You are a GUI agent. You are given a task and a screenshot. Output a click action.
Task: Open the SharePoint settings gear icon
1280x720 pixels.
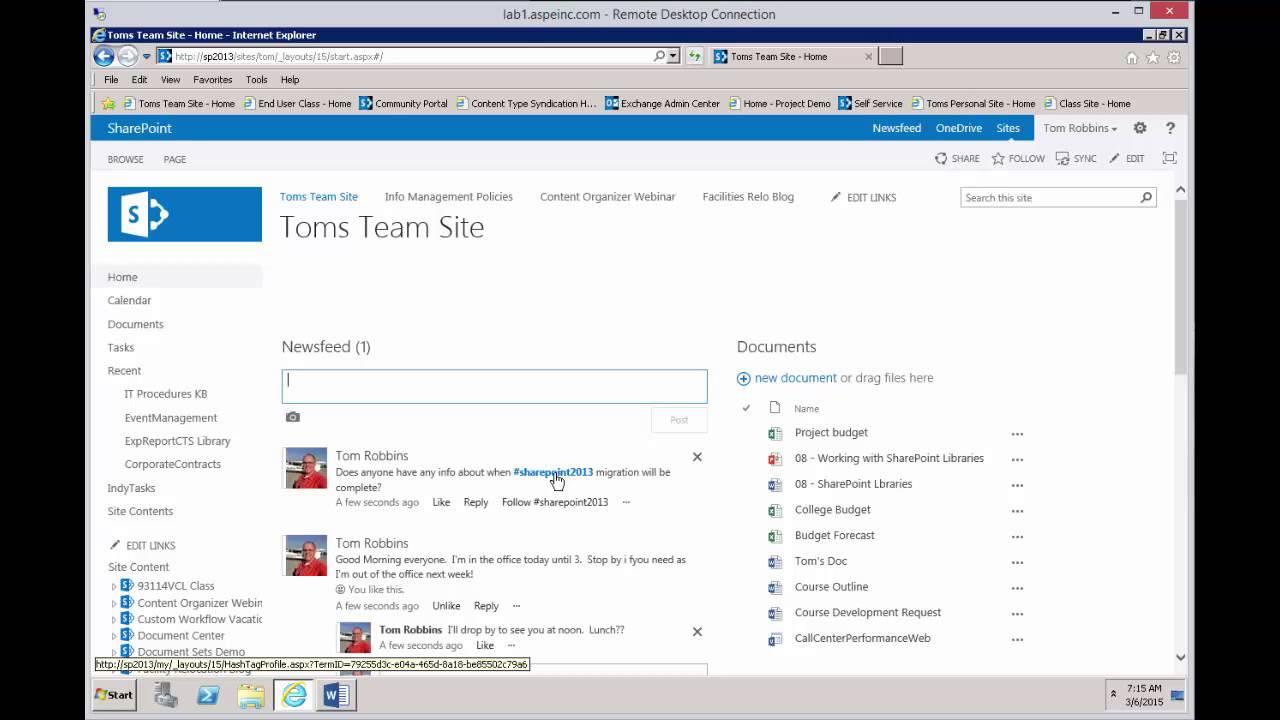pos(1140,128)
